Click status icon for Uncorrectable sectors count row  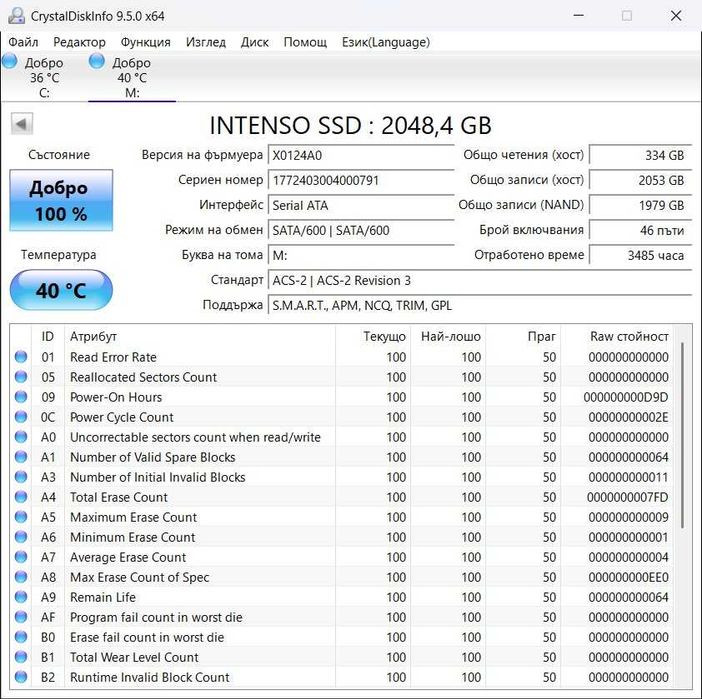(21, 437)
